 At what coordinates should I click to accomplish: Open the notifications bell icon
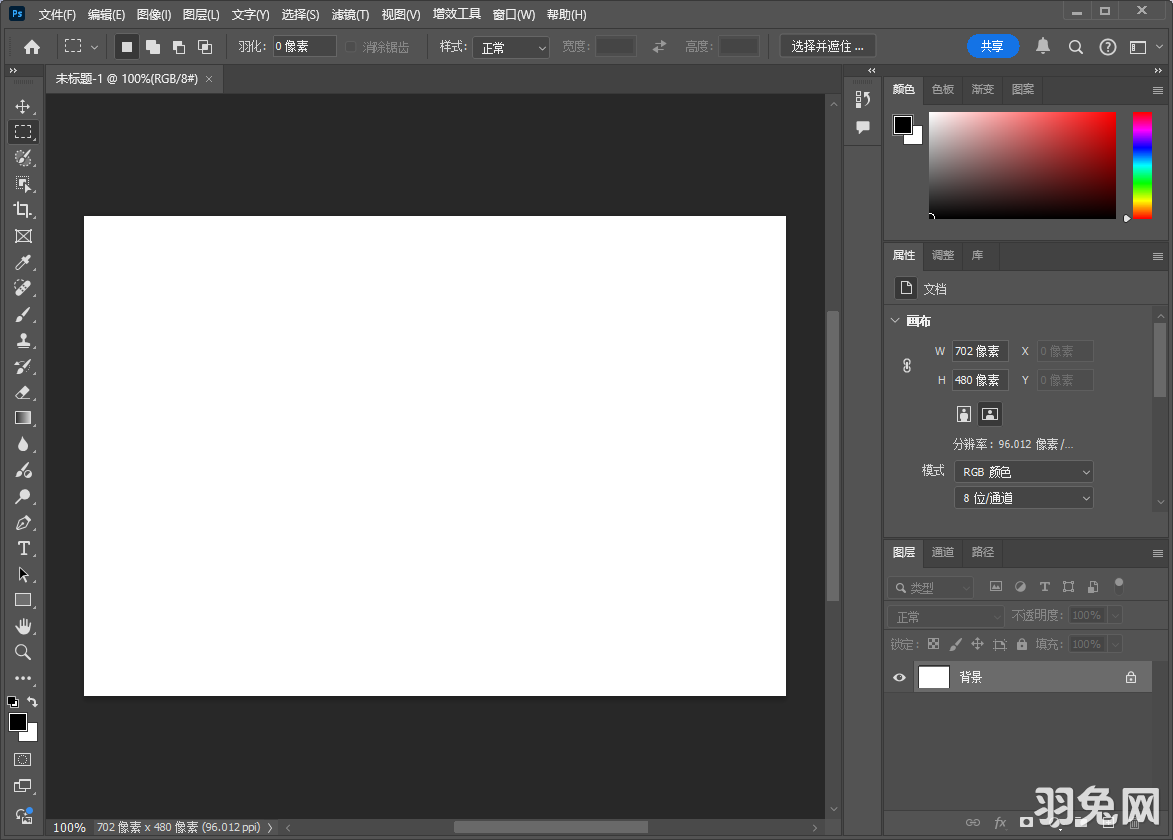(1042, 46)
